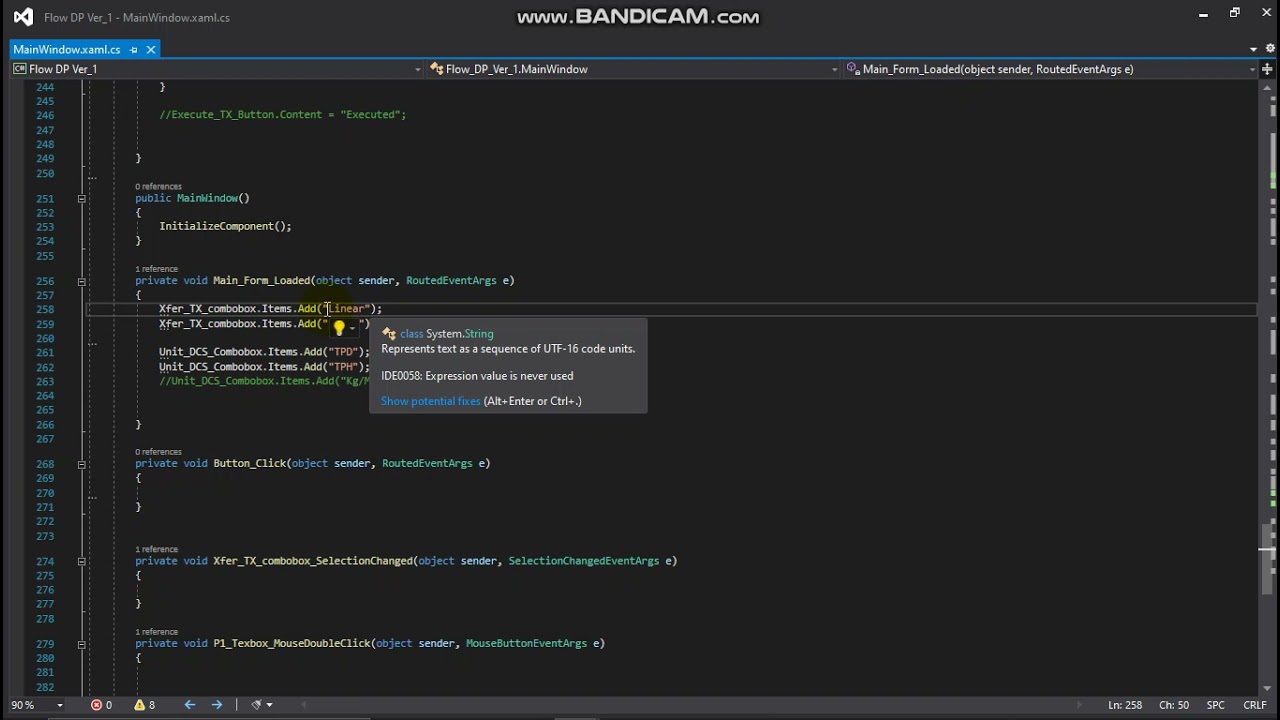Click the scrollbar down arrow
Screen dimensions: 1280x720
(1267, 689)
